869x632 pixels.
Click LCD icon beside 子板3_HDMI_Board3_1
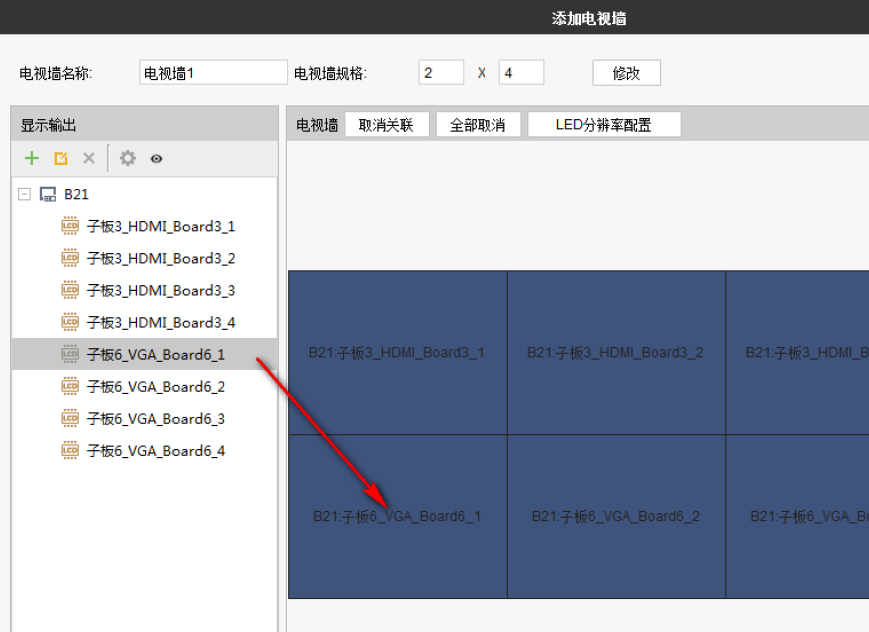70,226
